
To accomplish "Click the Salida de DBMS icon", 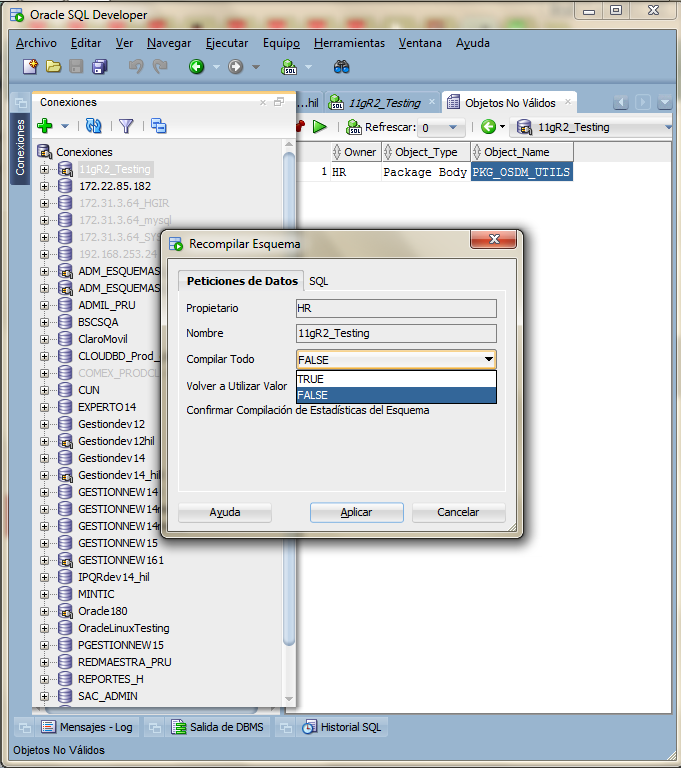I will (179, 727).
